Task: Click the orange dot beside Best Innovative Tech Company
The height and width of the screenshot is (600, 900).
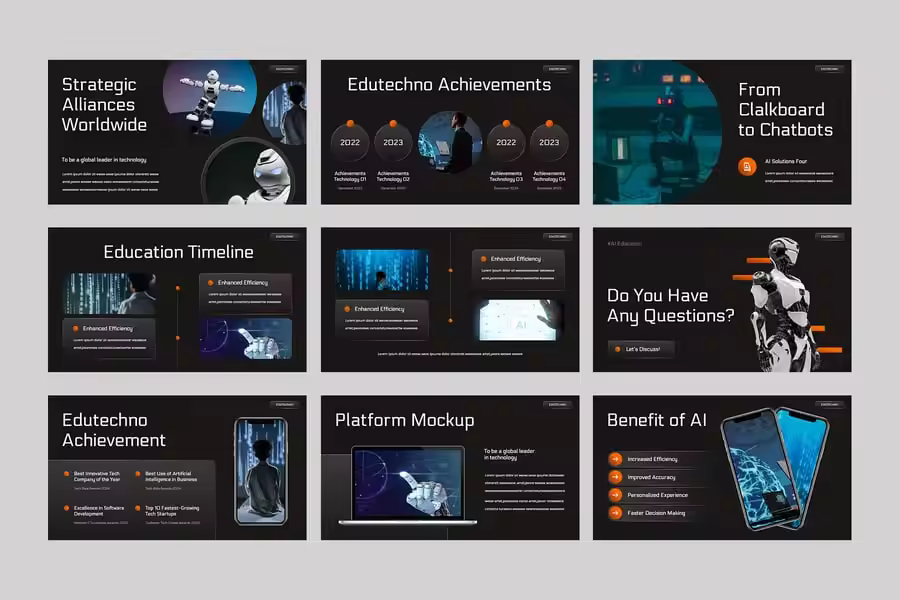Action: [x=66, y=474]
